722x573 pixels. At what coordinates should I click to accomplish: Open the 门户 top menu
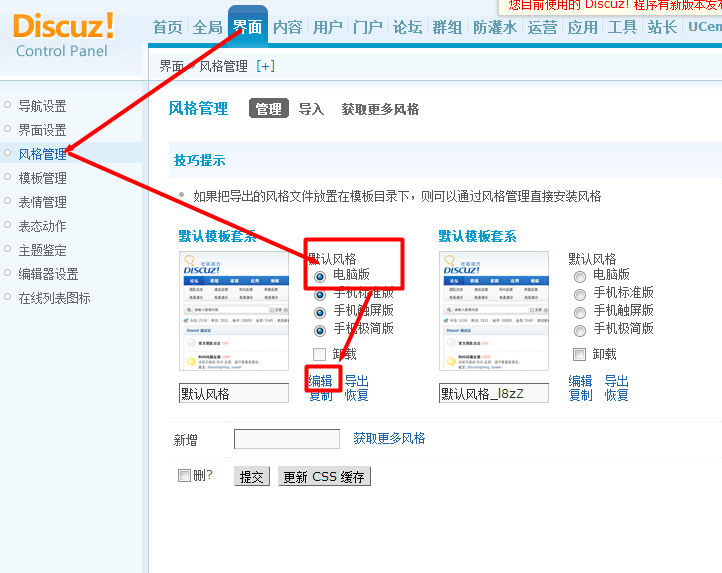[368, 27]
